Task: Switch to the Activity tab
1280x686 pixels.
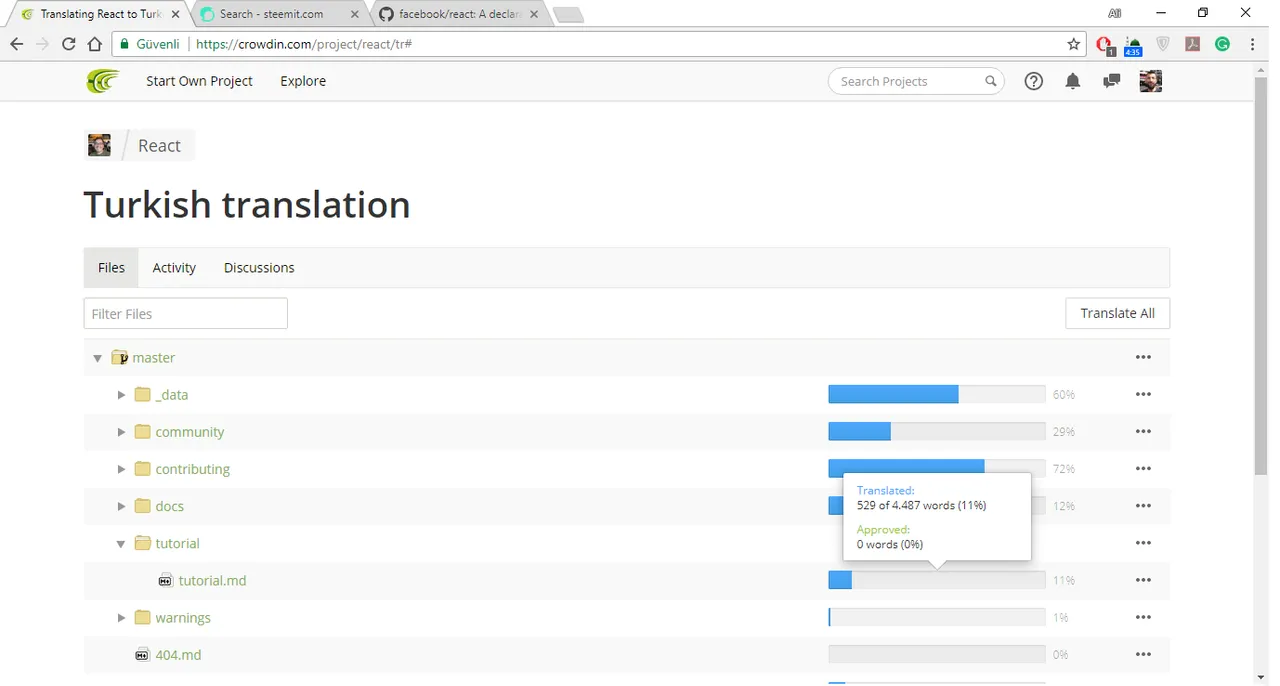Action: 174,267
